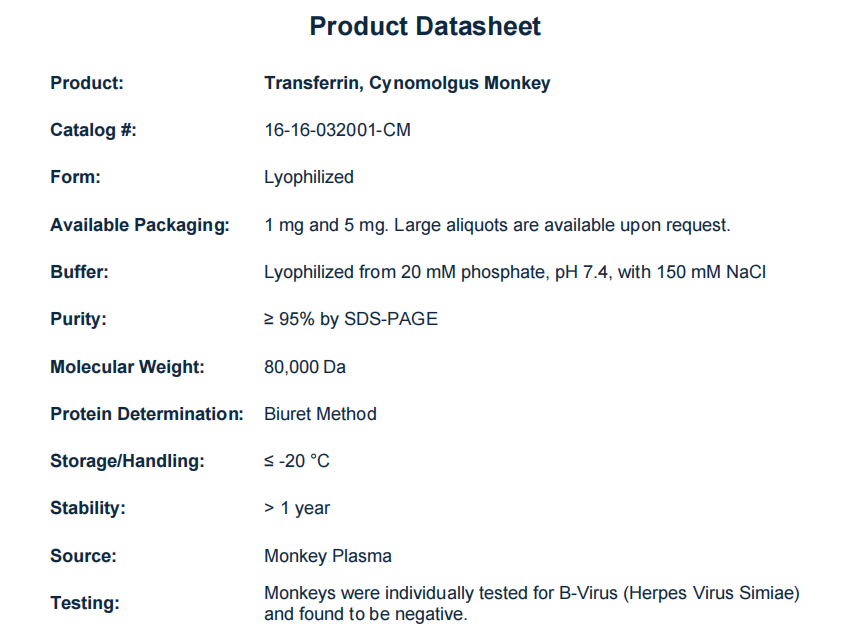Select the catalog number 16-16-032001-CM
Screen dimensions: 849x641
(x=337, y=130)
